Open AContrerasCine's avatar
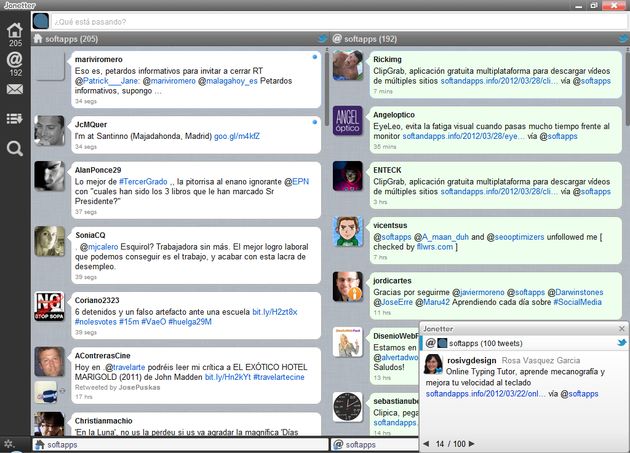 point(49,362)
